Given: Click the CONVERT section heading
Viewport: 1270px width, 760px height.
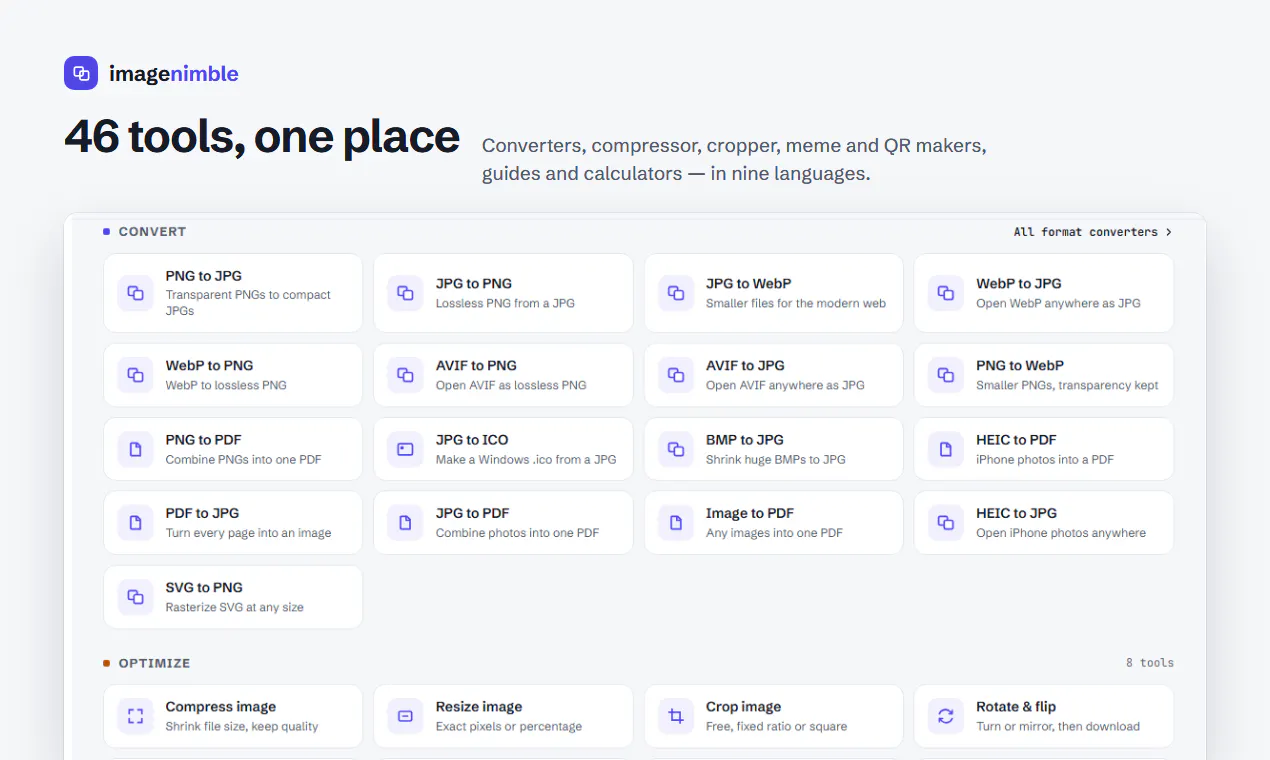Looking at the screenshot, I should (152, 232).
